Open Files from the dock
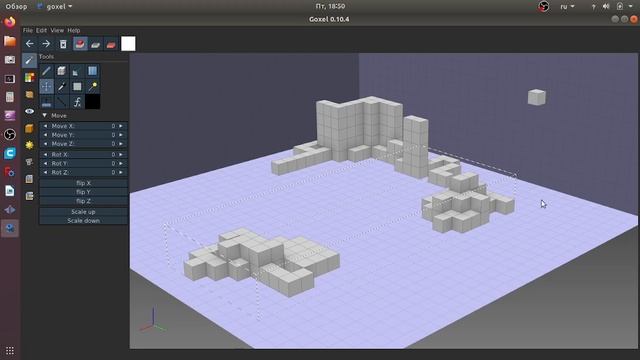Screen dimensions: 640x360 click(x=10, y=41)
